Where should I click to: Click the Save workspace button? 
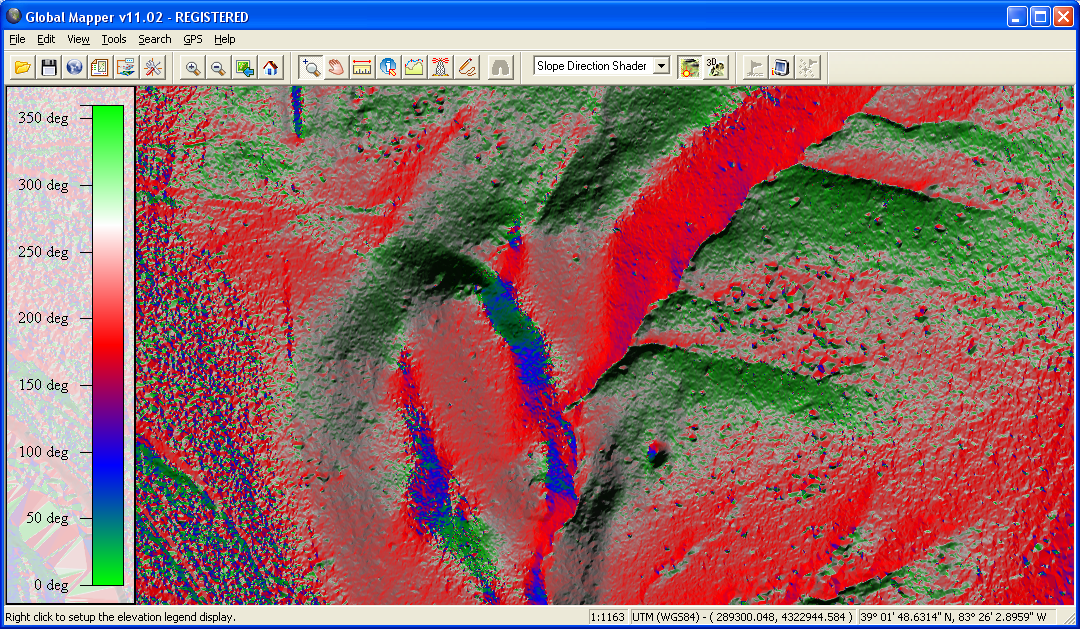[47, 67]
